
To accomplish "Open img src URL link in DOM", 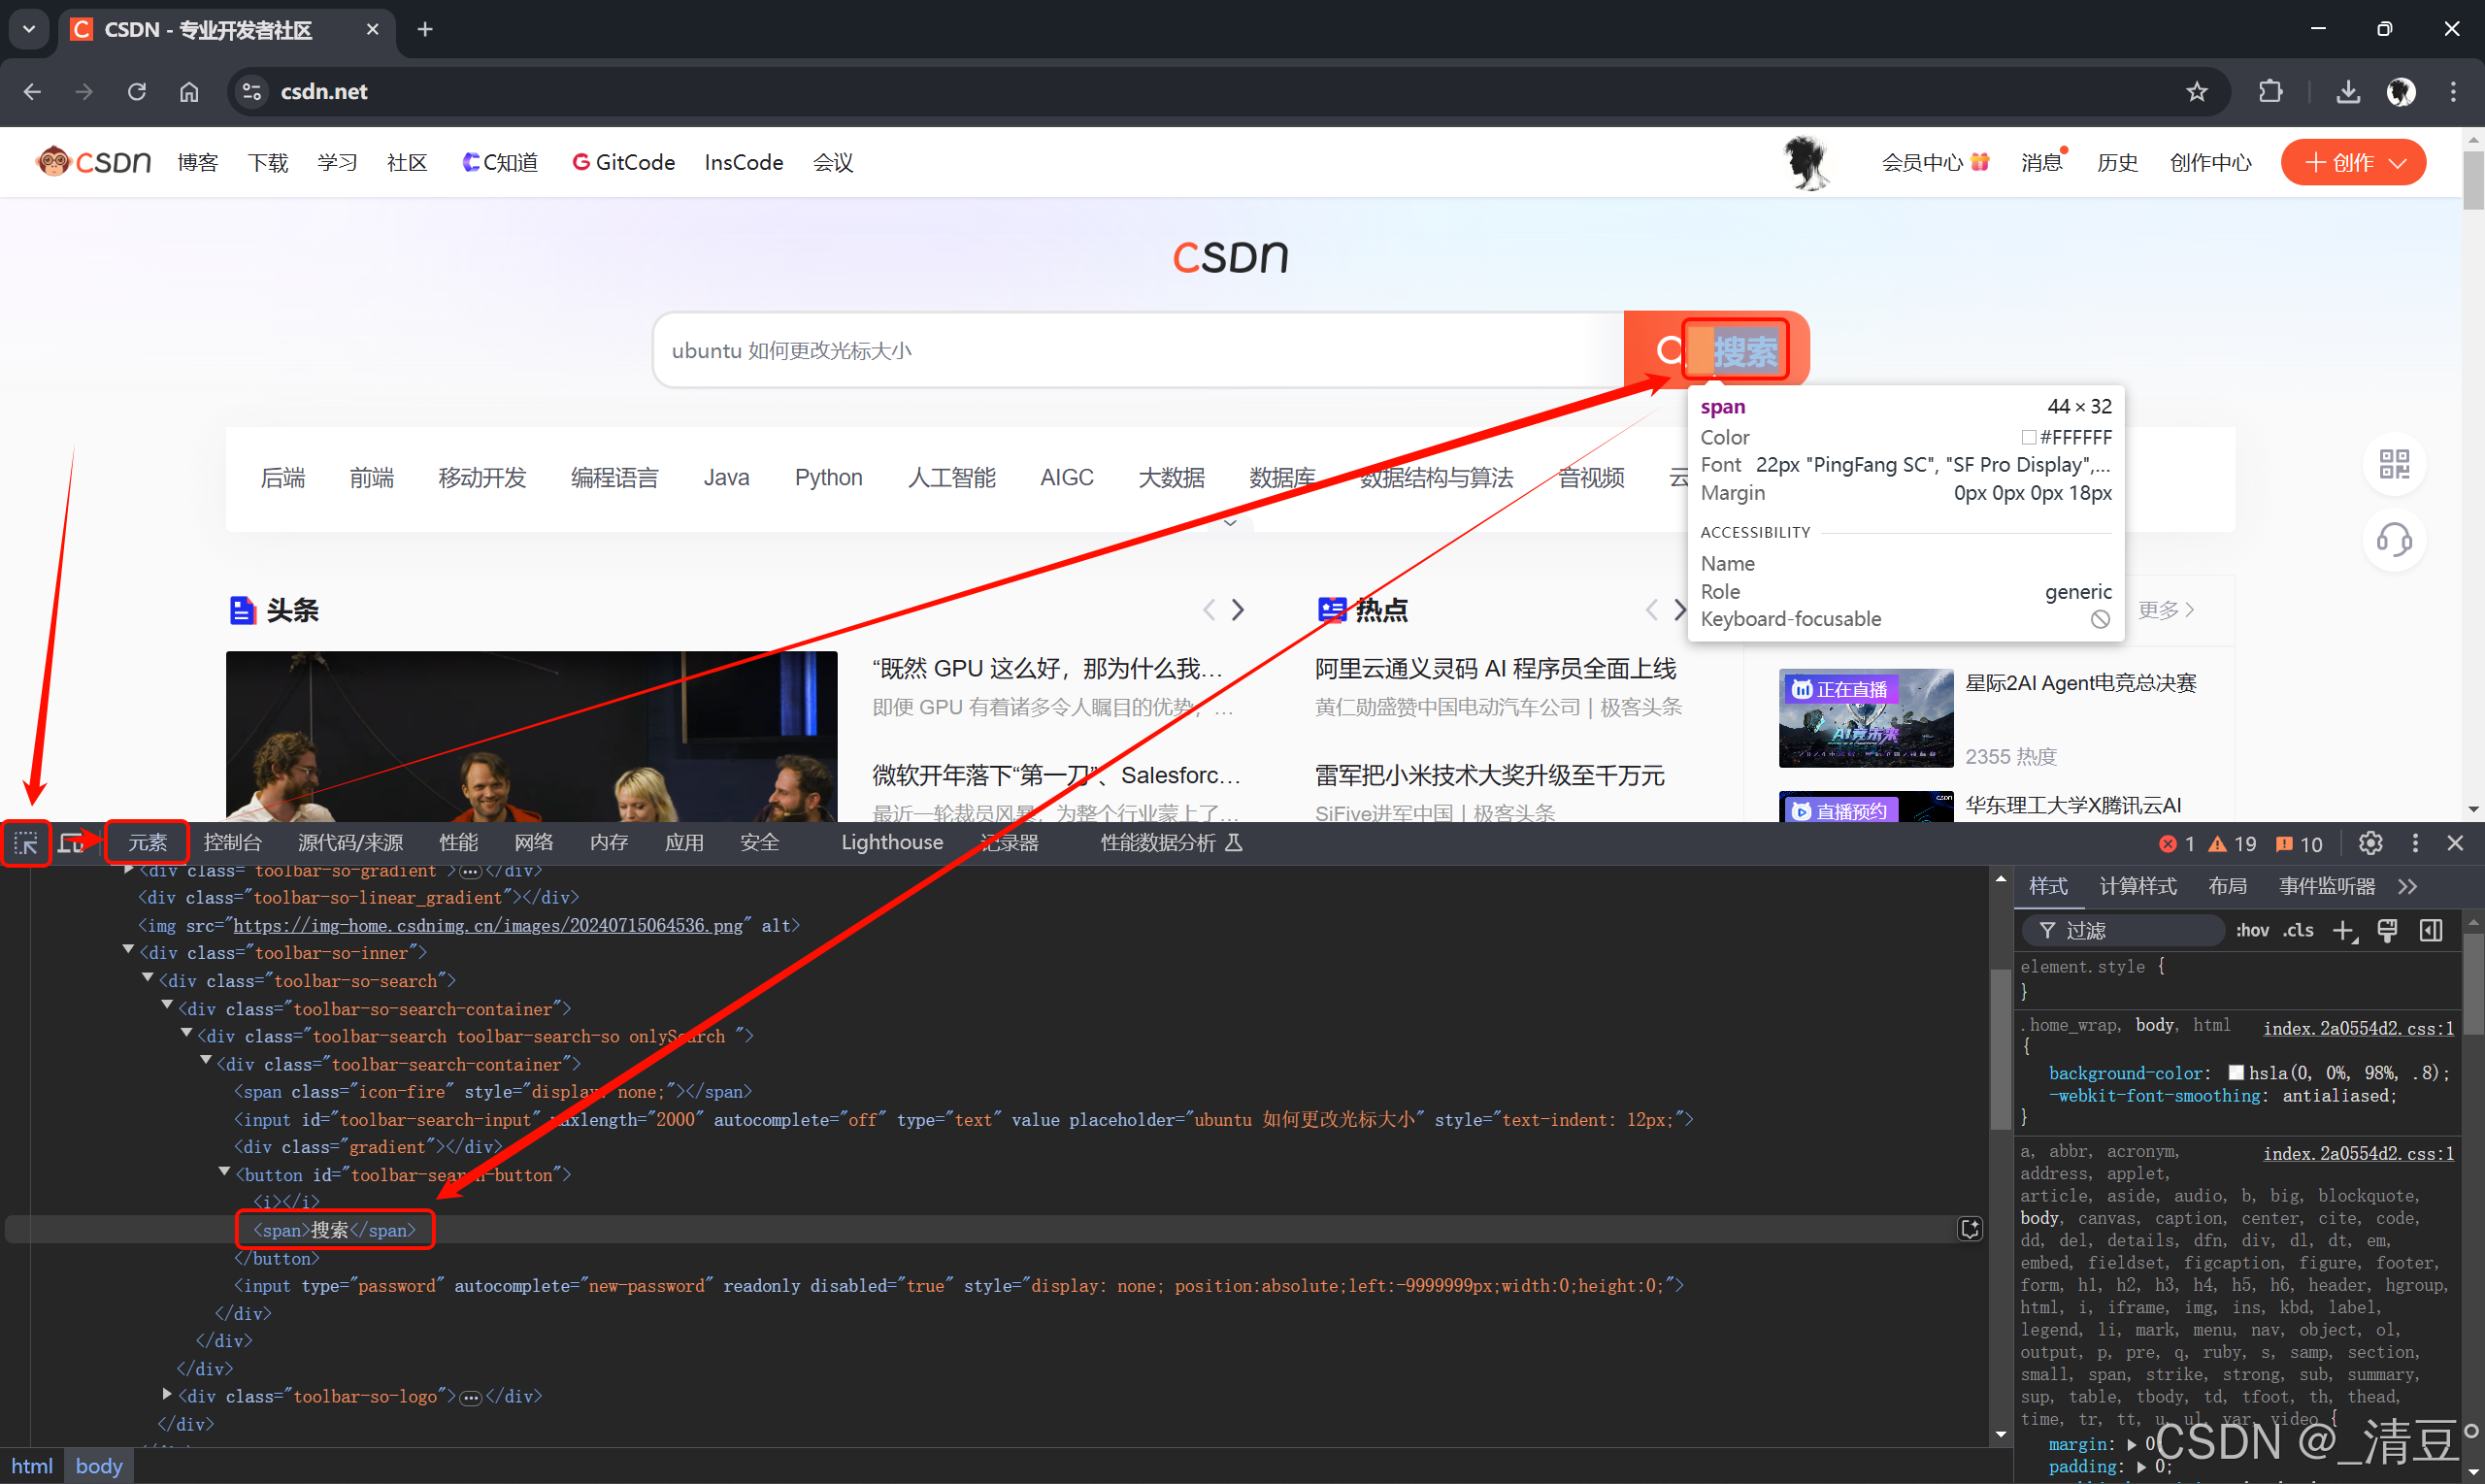I will [x=488, y=926].
